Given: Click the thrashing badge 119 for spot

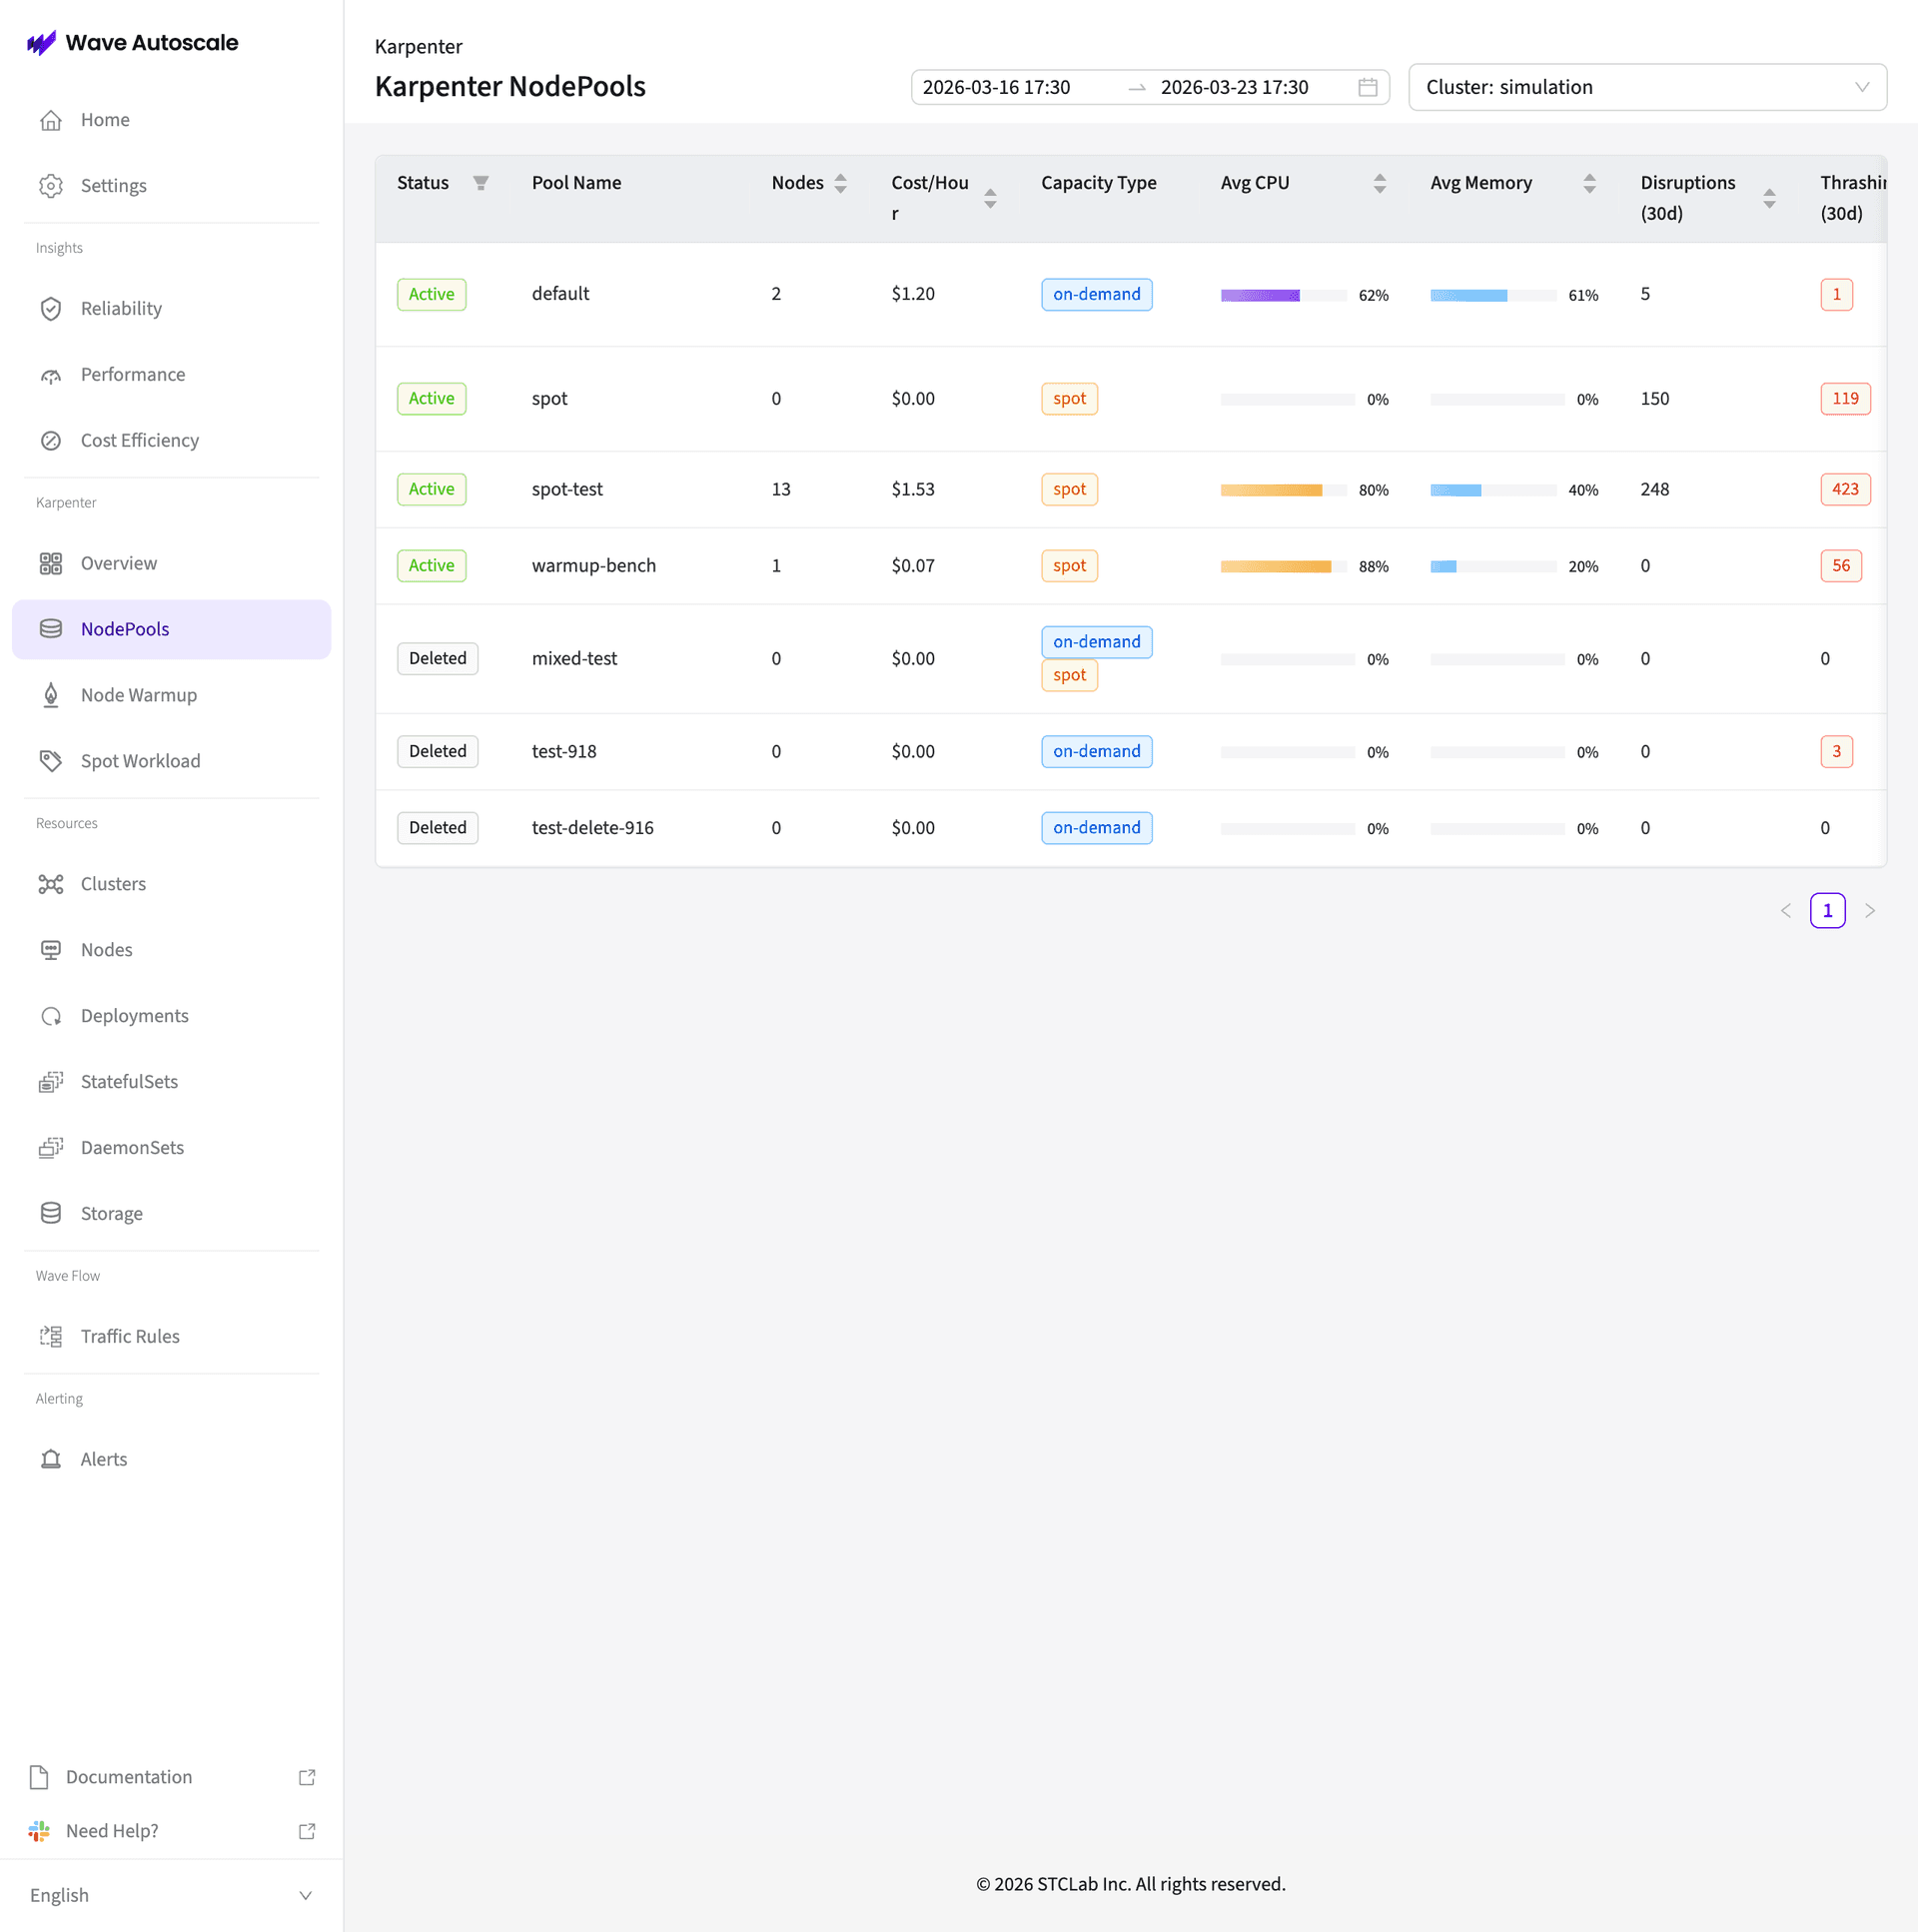Looking at the screenshot, I should [x=1844, y=398].
